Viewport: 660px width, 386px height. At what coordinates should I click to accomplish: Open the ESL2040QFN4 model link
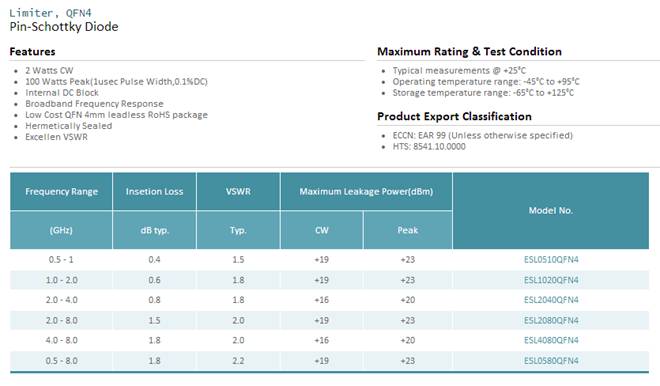pos(551,300)
